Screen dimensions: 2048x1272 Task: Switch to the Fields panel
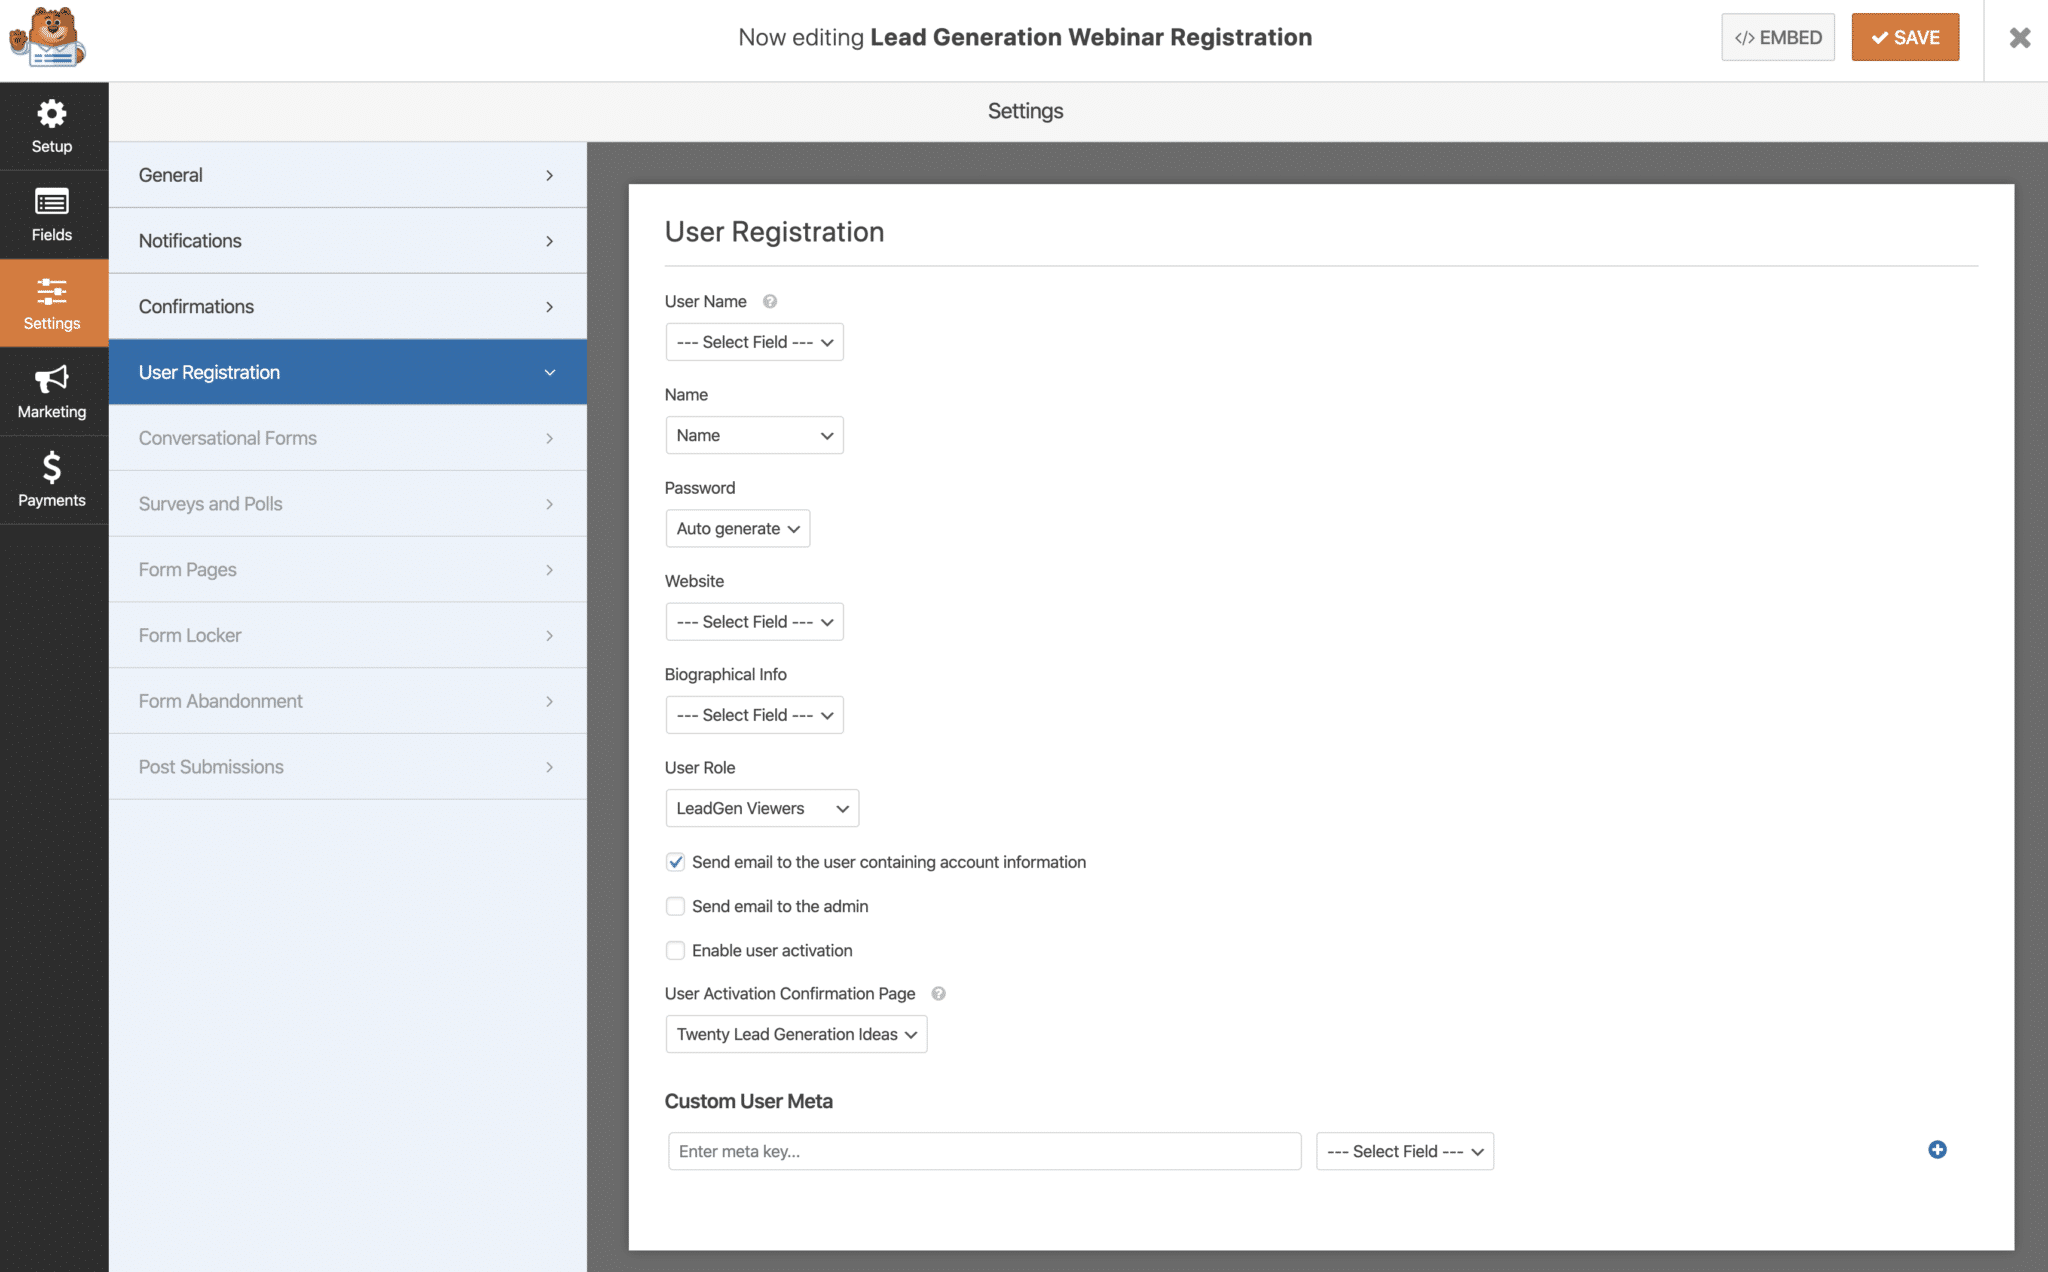click(x=52, y=214)
